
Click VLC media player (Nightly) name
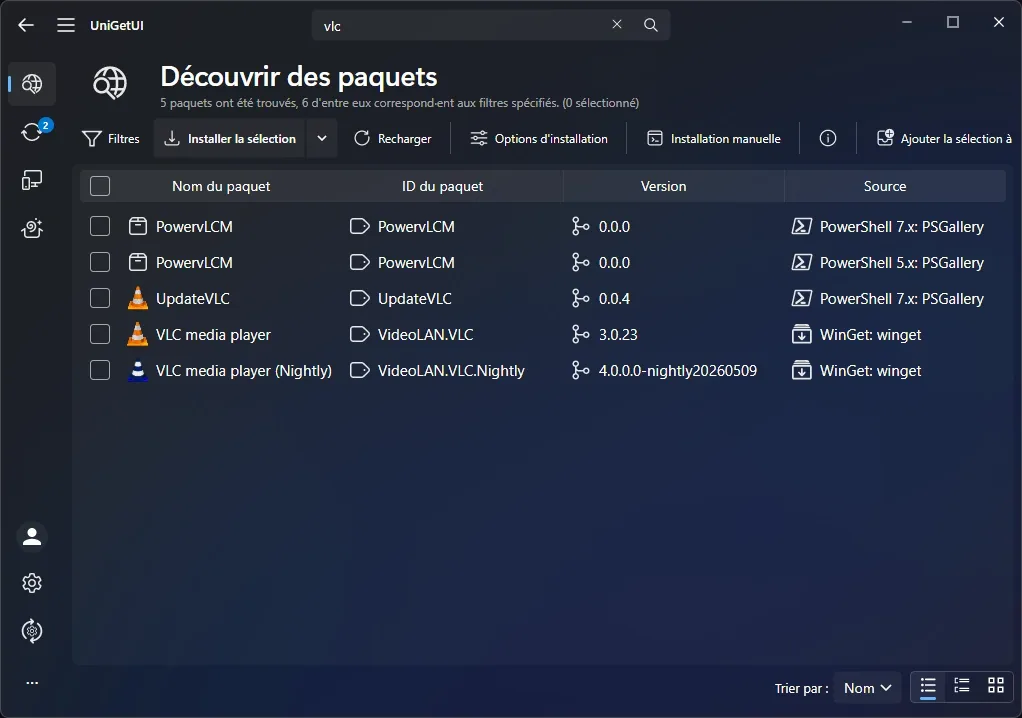(244, 370)
